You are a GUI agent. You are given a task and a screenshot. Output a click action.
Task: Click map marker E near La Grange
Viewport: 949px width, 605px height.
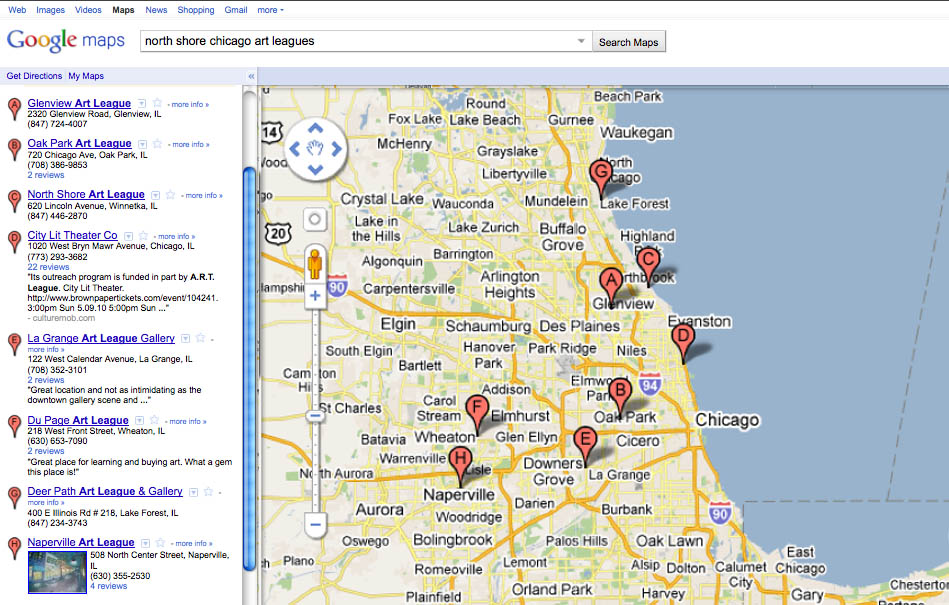click(585, 445)
